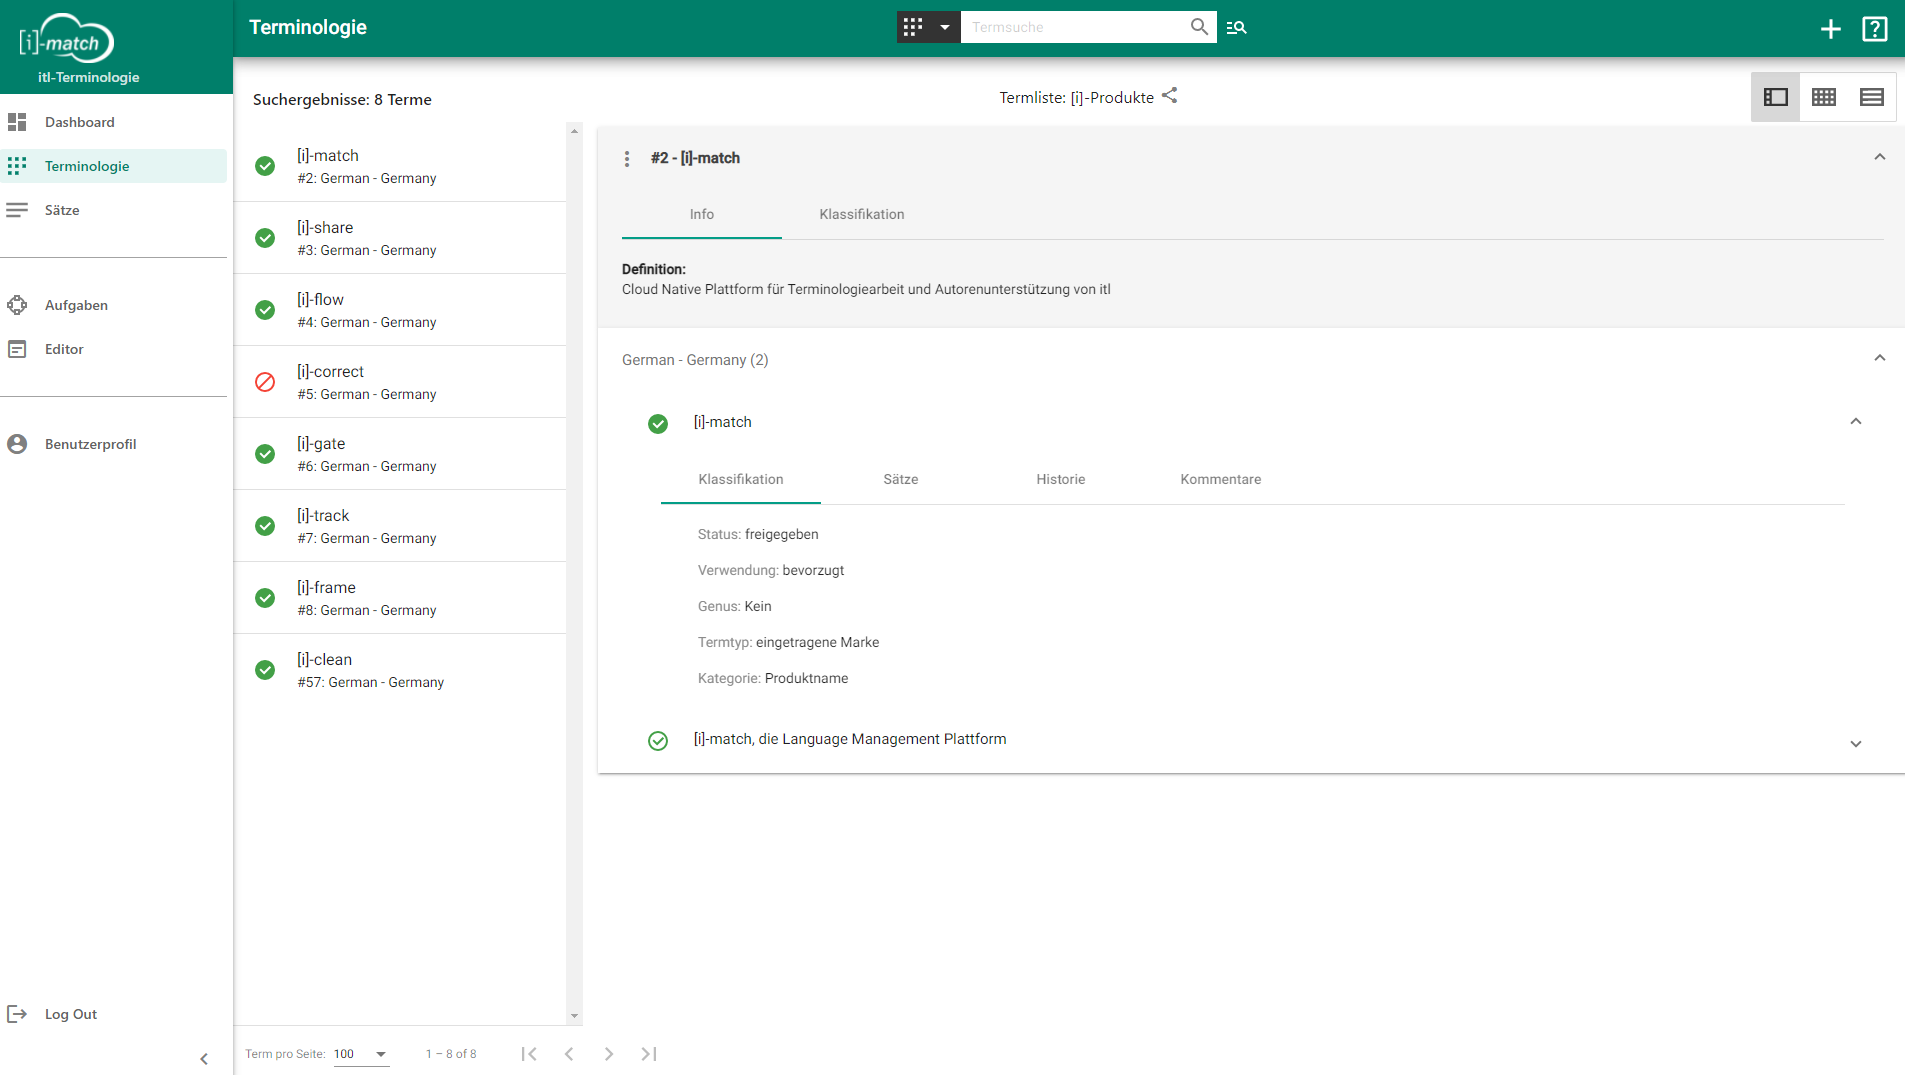Switch to split detail view layout

pos(1776,97)
